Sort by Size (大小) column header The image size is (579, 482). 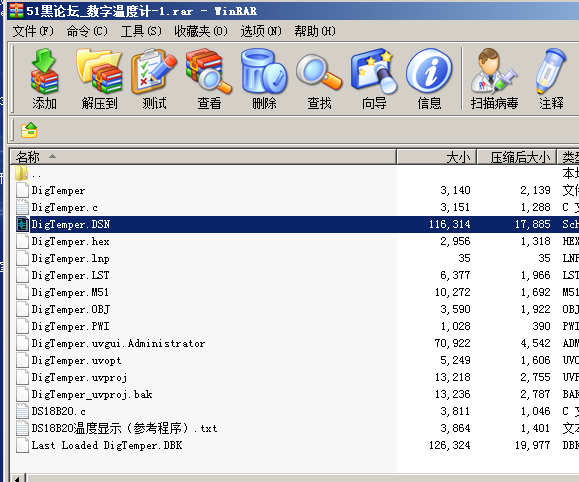[x=437, y=157]
